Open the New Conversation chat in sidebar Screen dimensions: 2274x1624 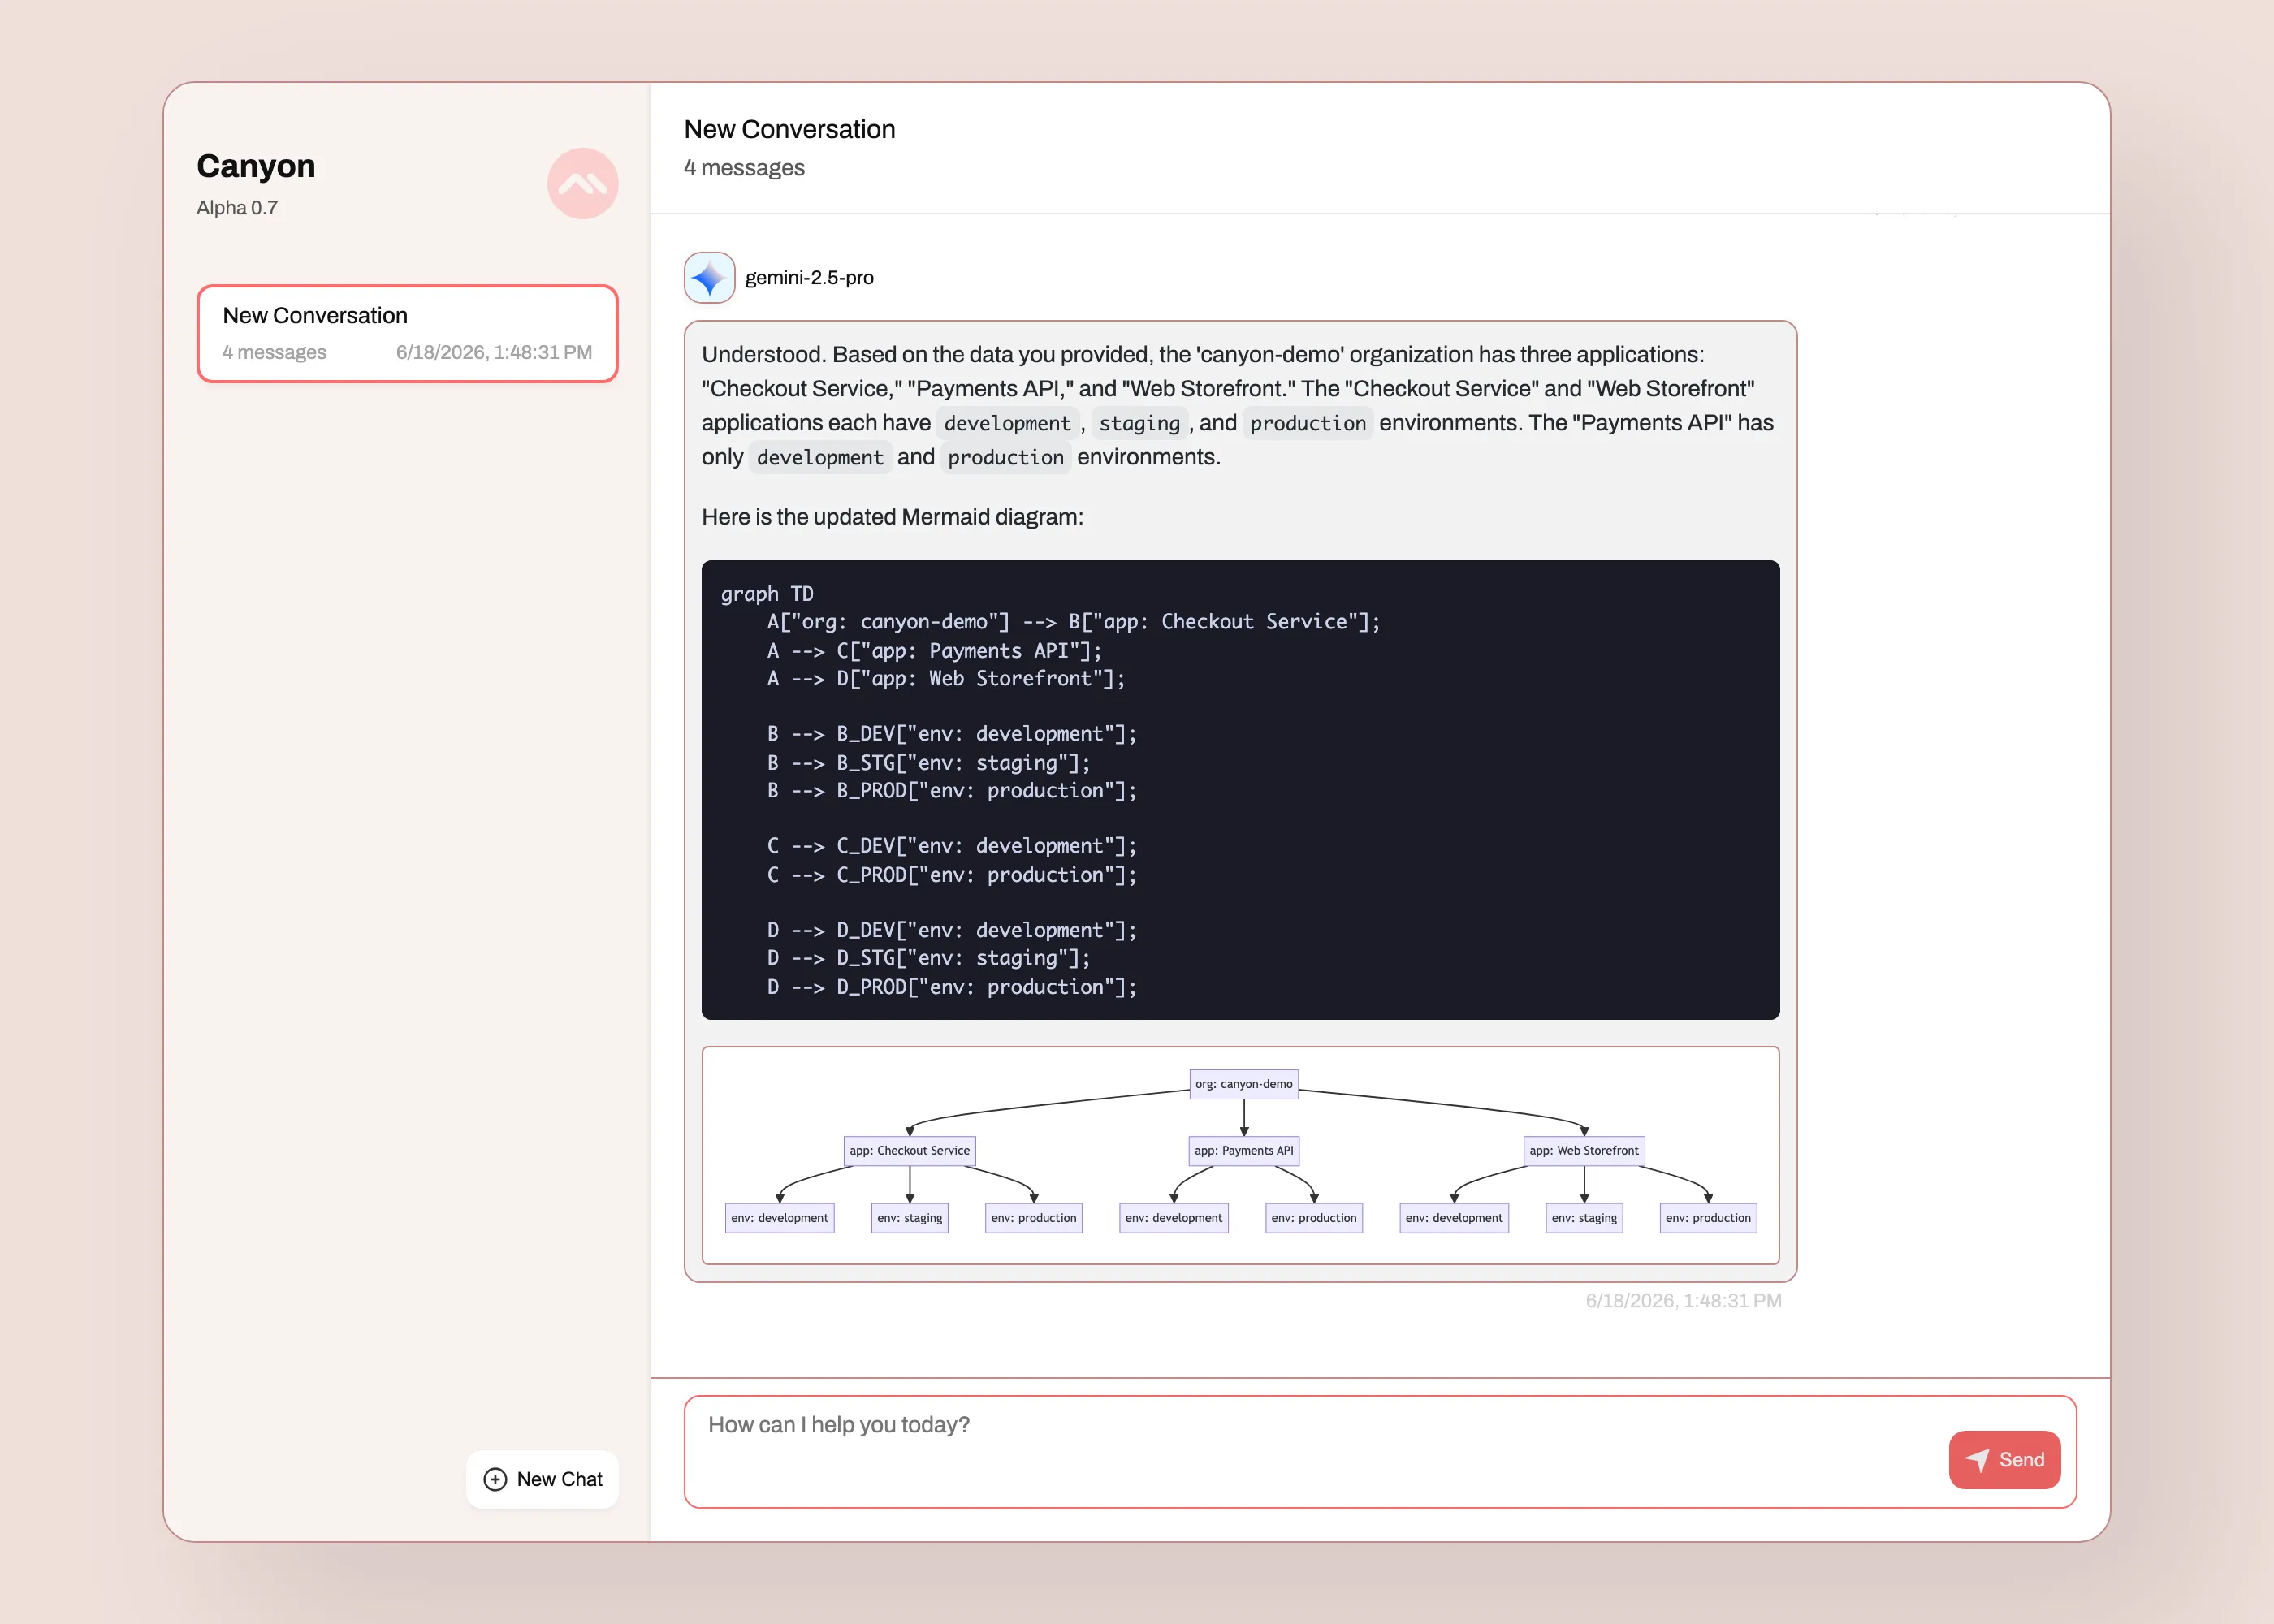pyautogui.click(x=407, y=334)
